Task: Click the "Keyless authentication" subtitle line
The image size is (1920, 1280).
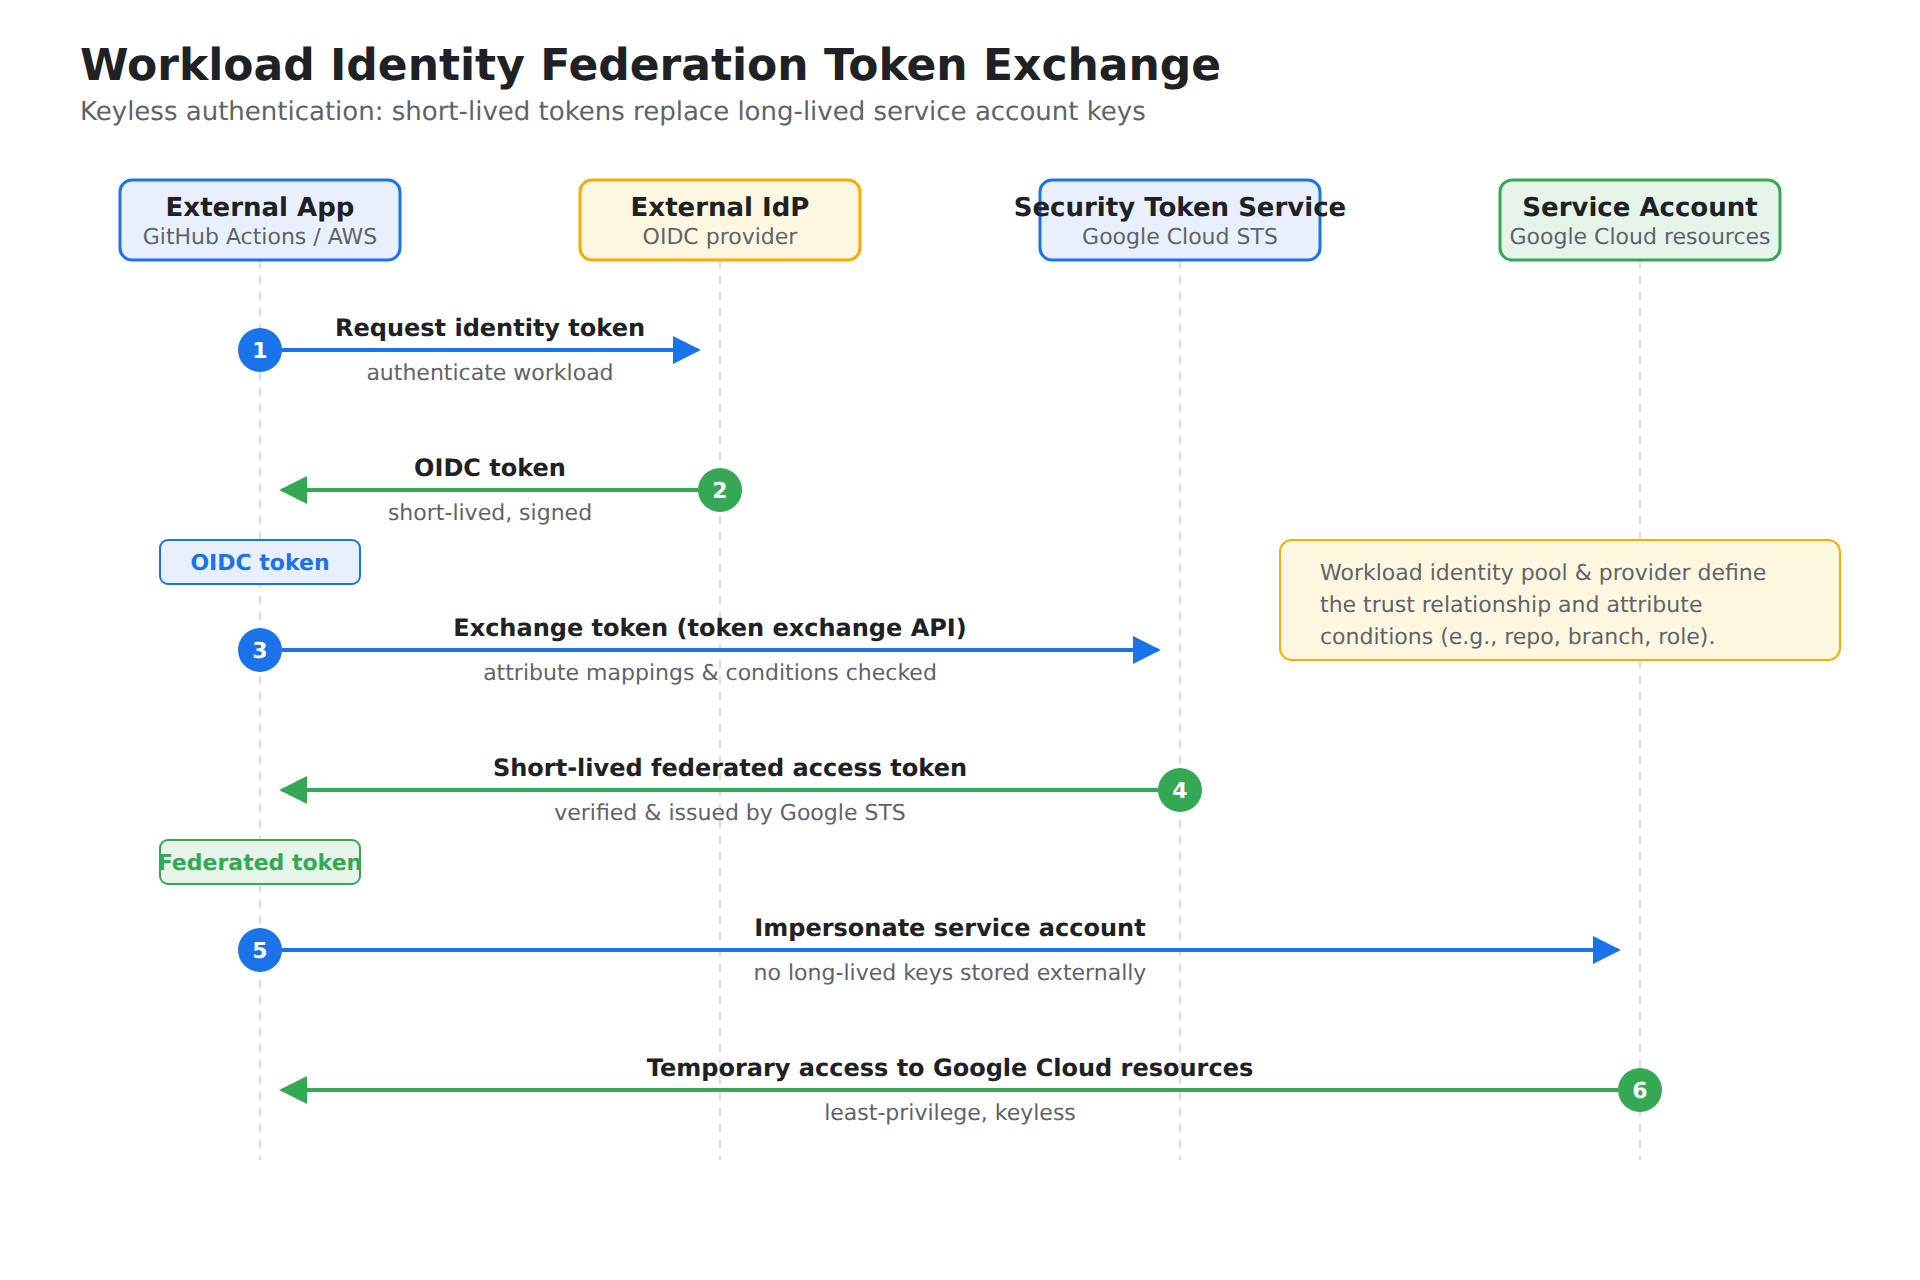Action: coord(612,111)
